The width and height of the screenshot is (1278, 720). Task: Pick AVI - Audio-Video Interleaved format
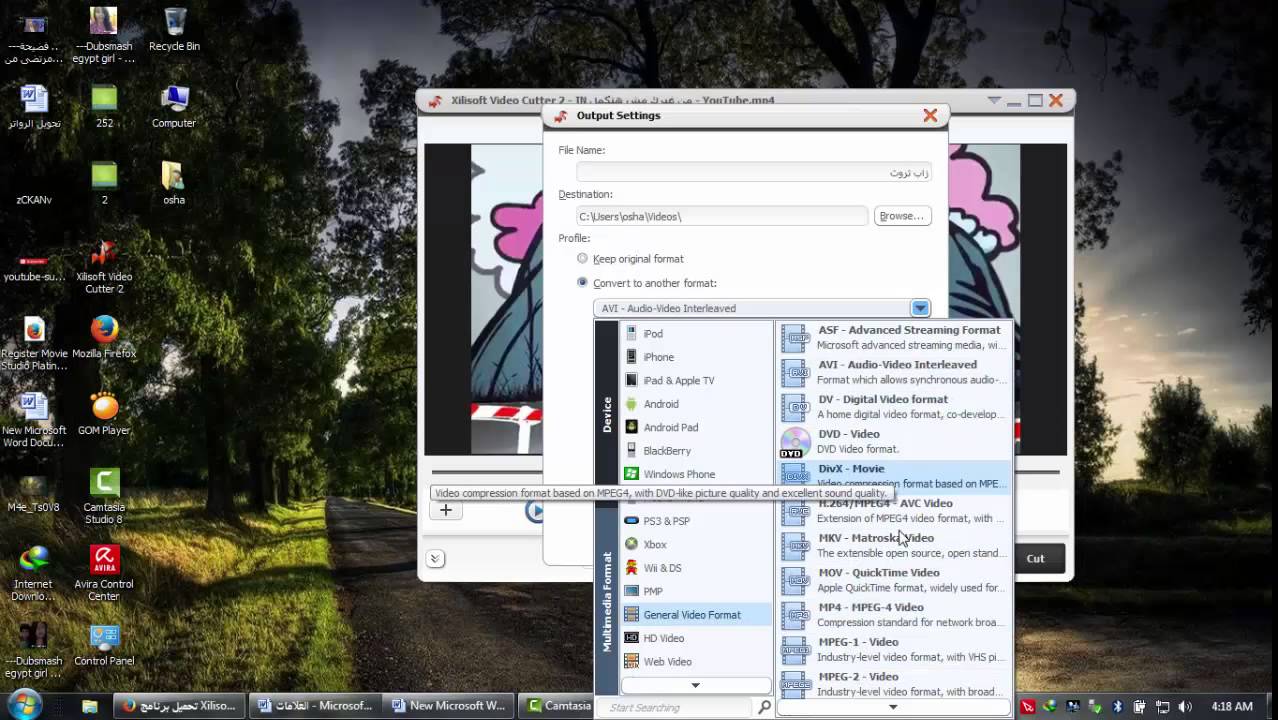(x=895, y=372)
